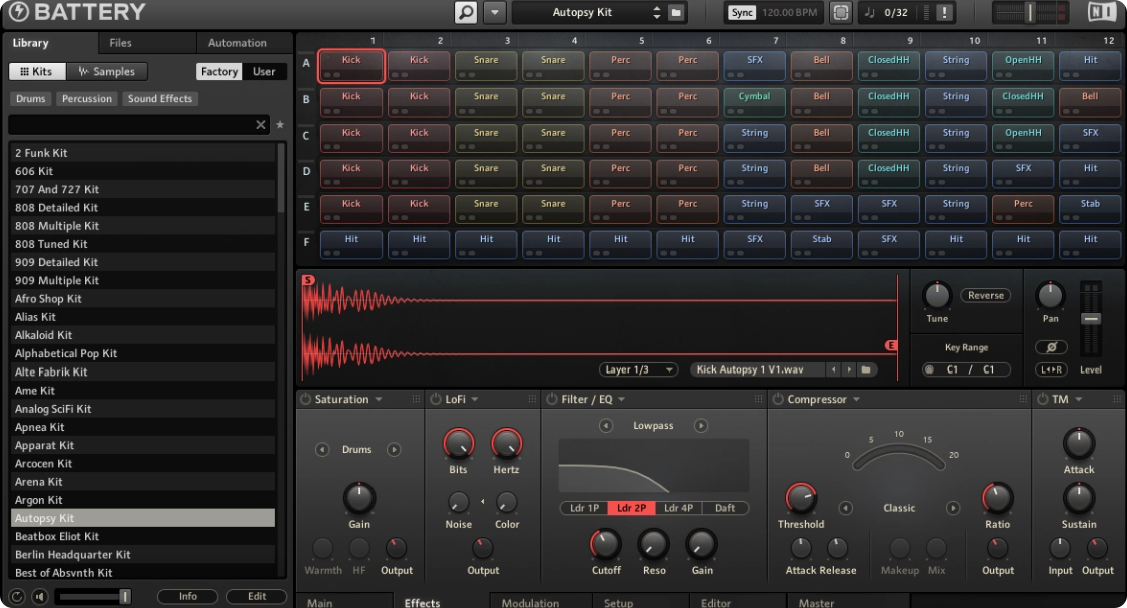Open Compressor module dropdown arrow

point(857,400)
